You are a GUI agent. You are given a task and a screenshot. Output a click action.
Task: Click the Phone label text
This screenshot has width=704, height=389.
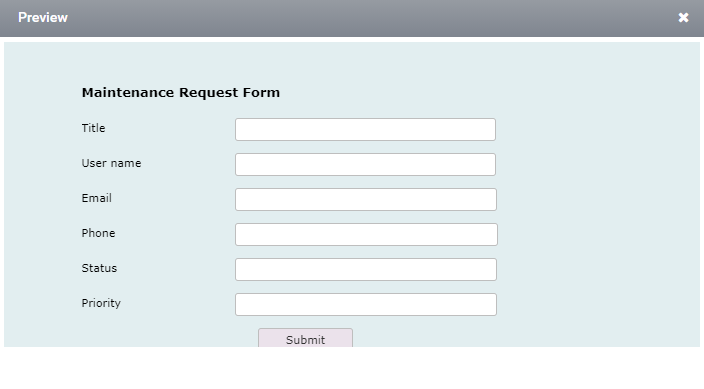pos(98,233)
